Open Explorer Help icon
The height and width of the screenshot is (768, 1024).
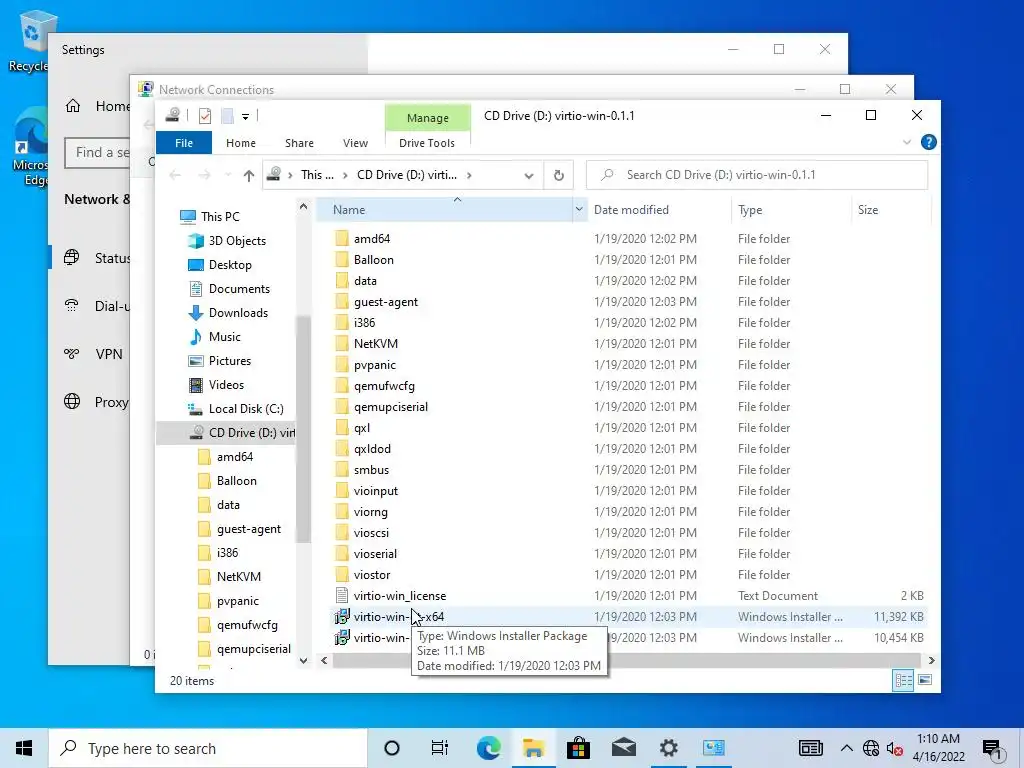[x=928, y=142]
